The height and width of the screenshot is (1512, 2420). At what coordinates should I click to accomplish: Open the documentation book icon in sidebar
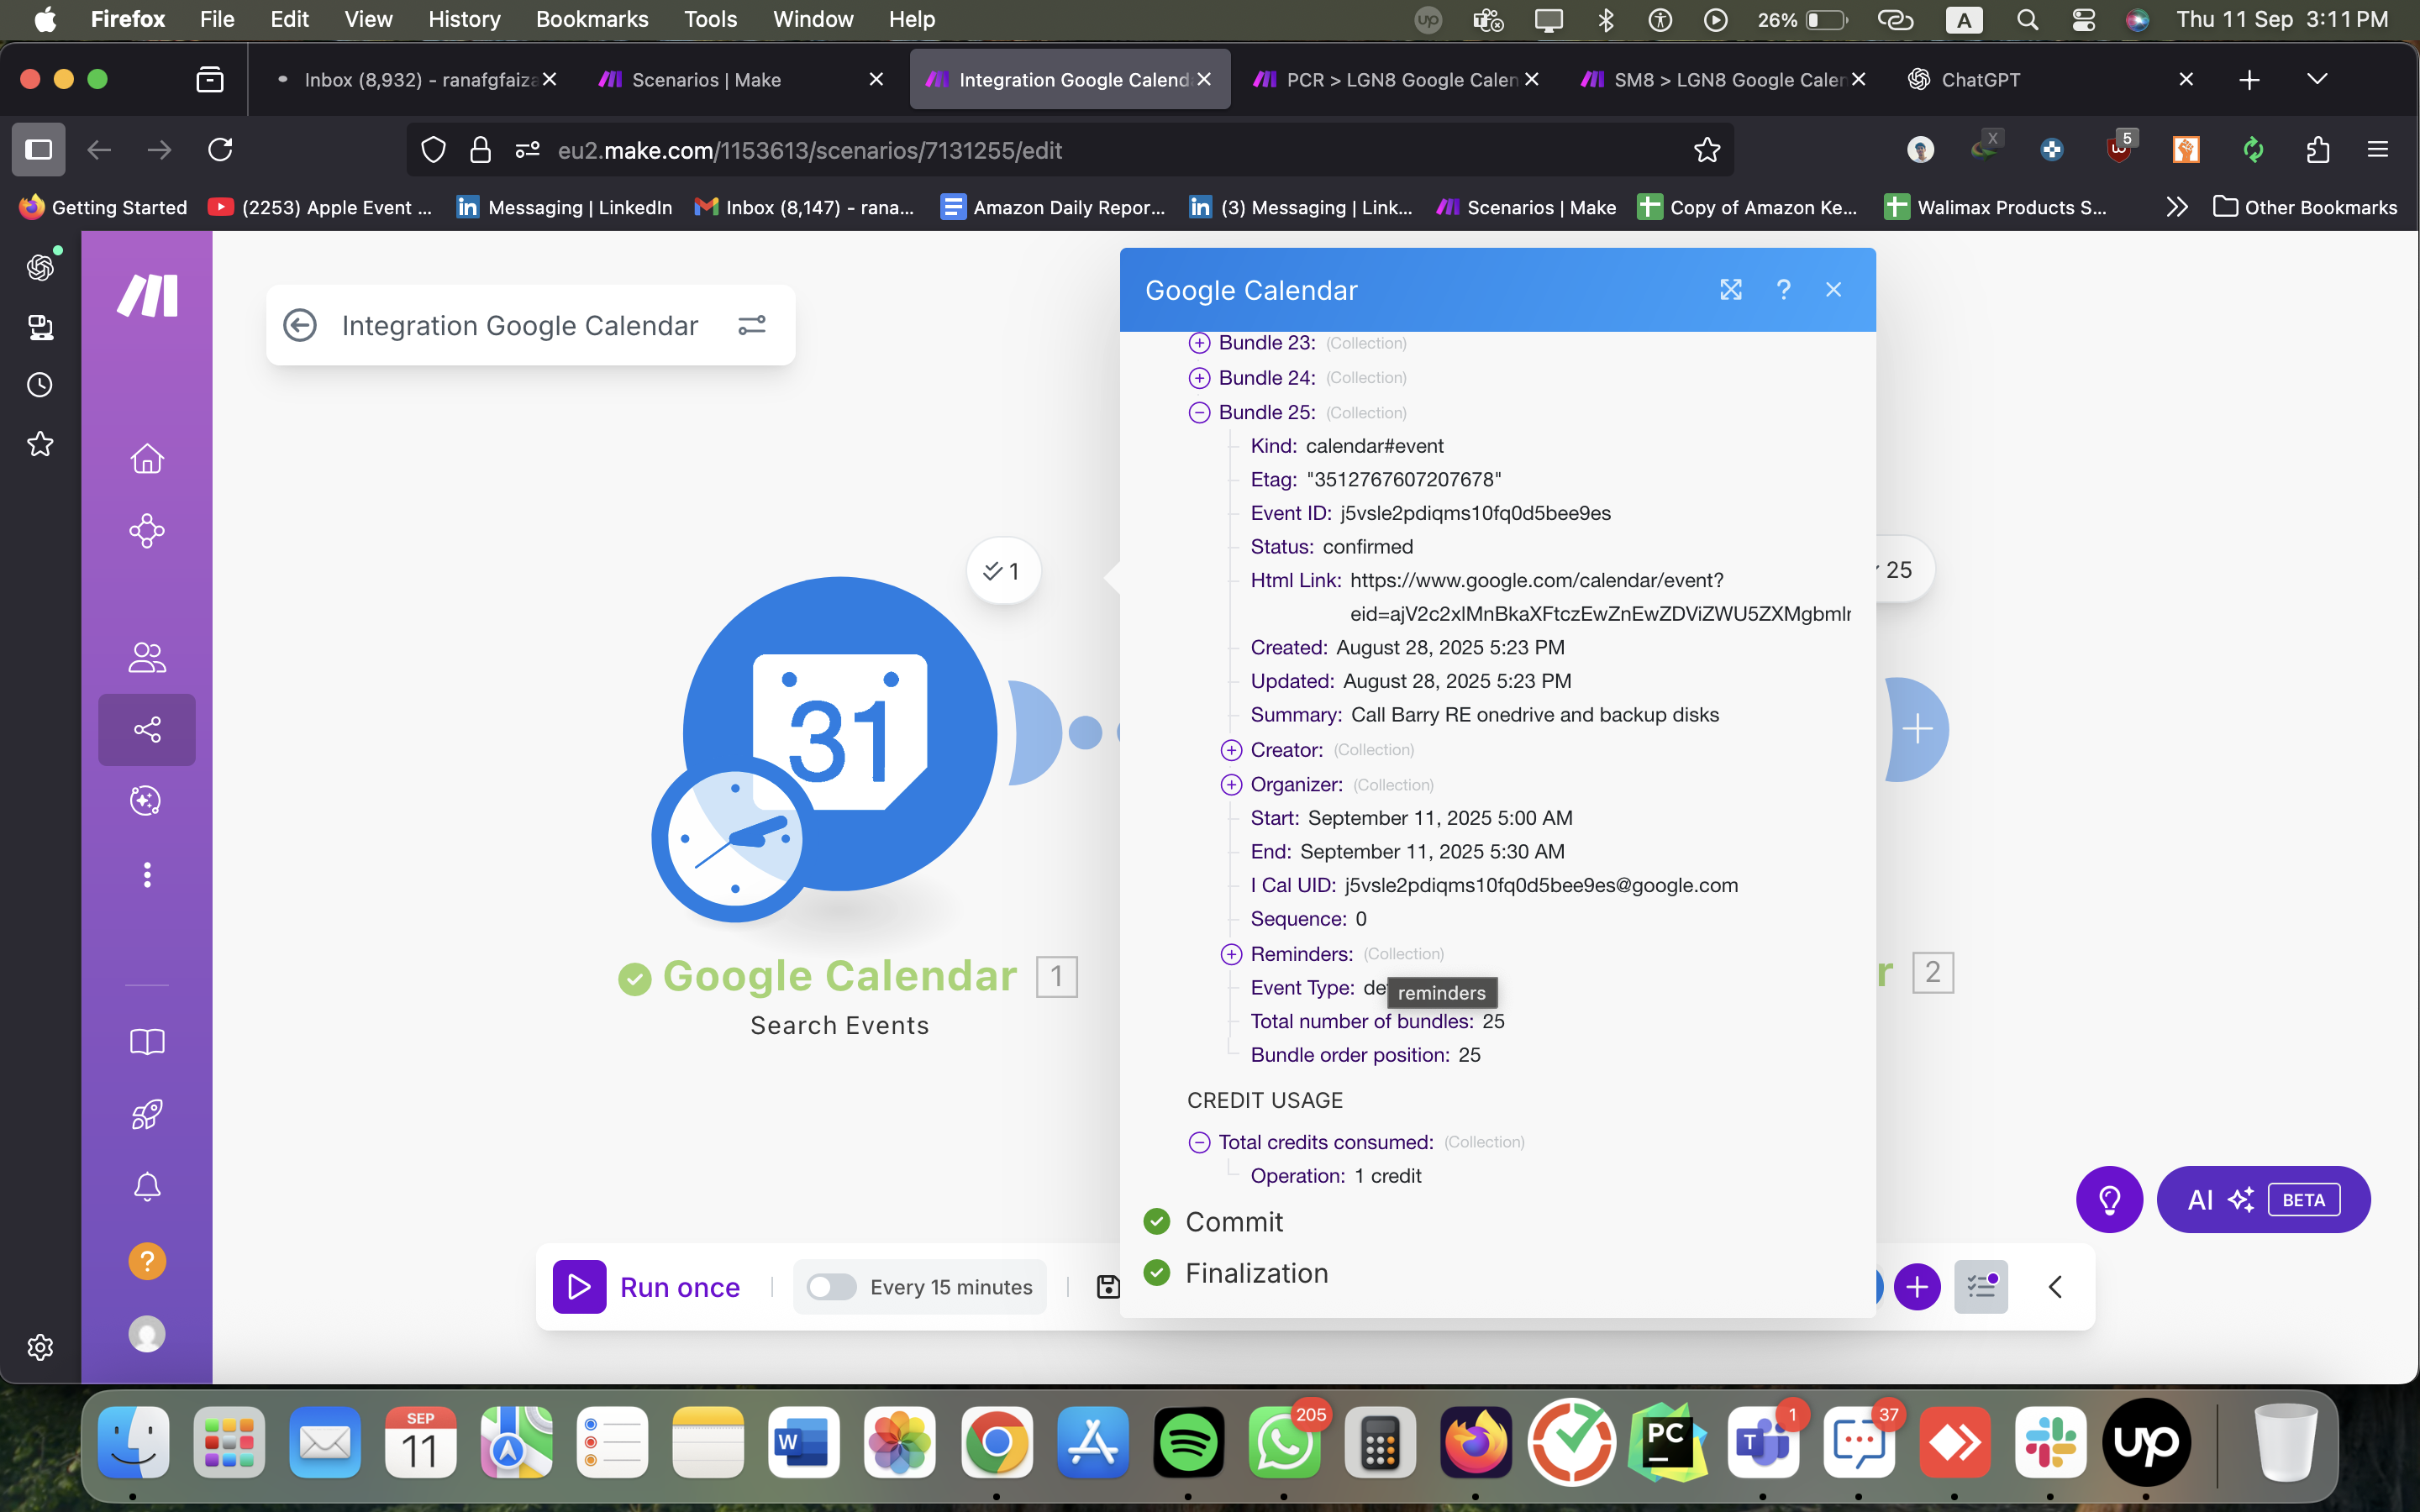pos(147,1041)
